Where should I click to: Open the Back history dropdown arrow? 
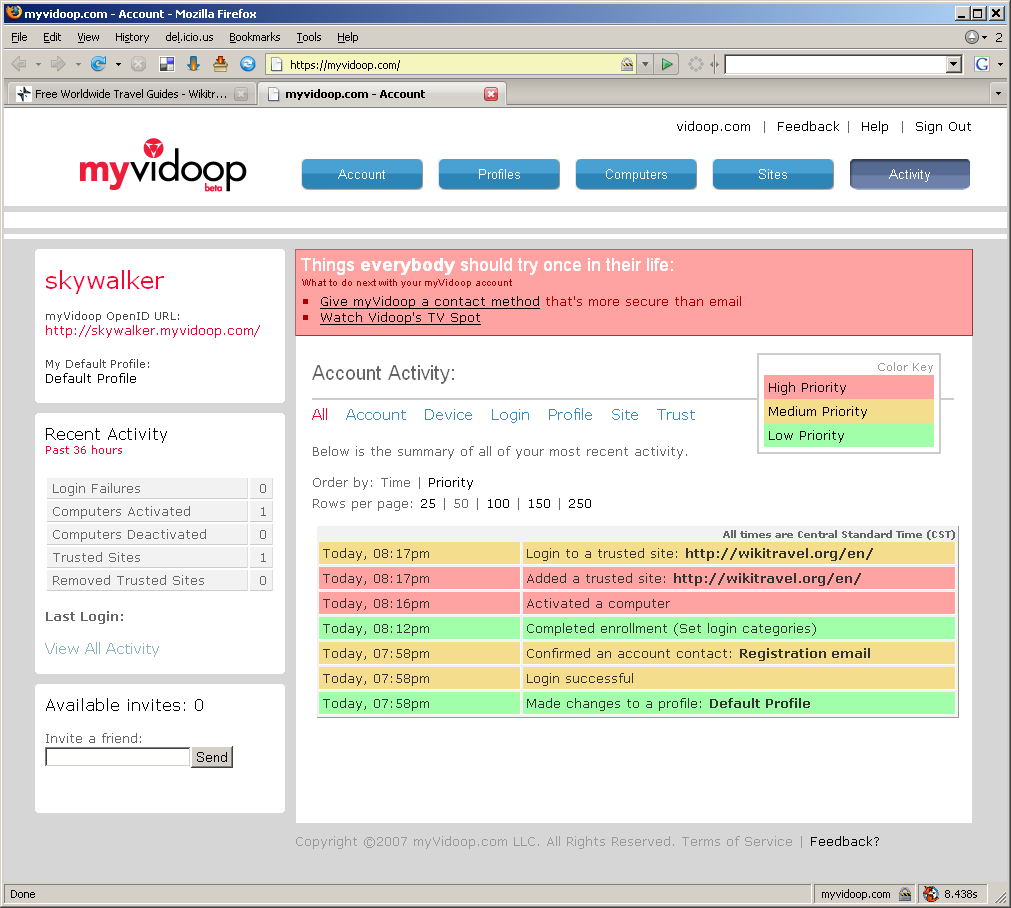(x=39, y=64)
